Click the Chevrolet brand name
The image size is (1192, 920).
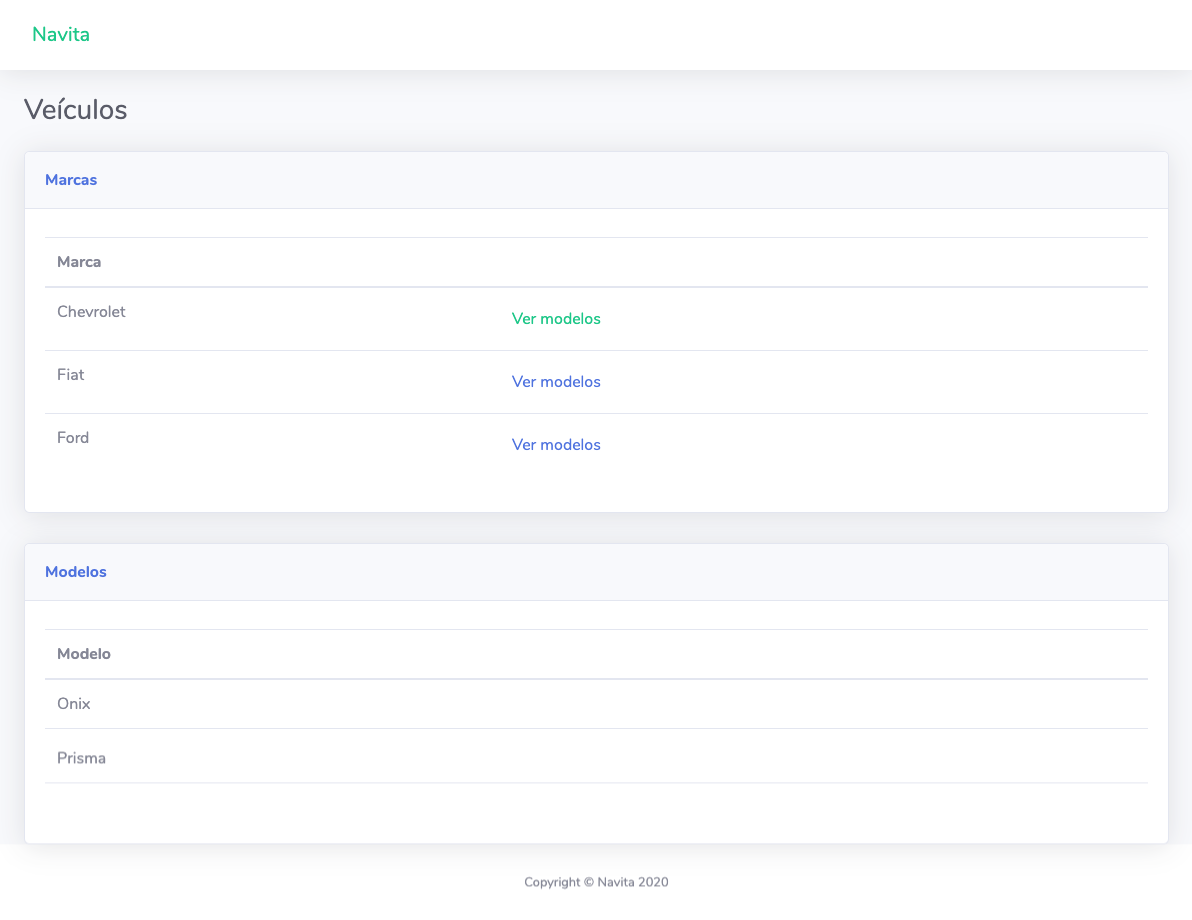point(91,311)
